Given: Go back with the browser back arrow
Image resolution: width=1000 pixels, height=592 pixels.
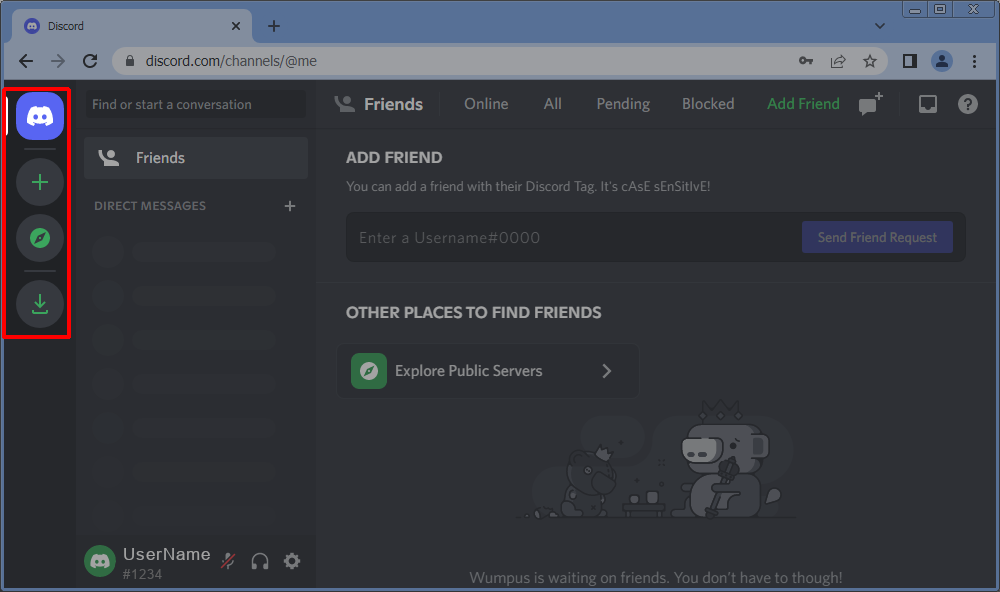Looking at the screenshot, I should (26, 61).
